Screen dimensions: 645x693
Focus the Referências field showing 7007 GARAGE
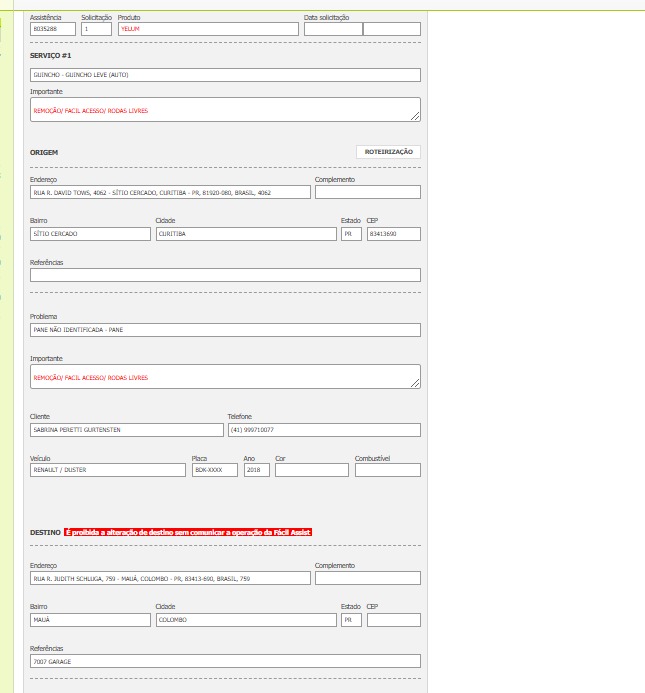pyautogui.click(x=225, y=661)
